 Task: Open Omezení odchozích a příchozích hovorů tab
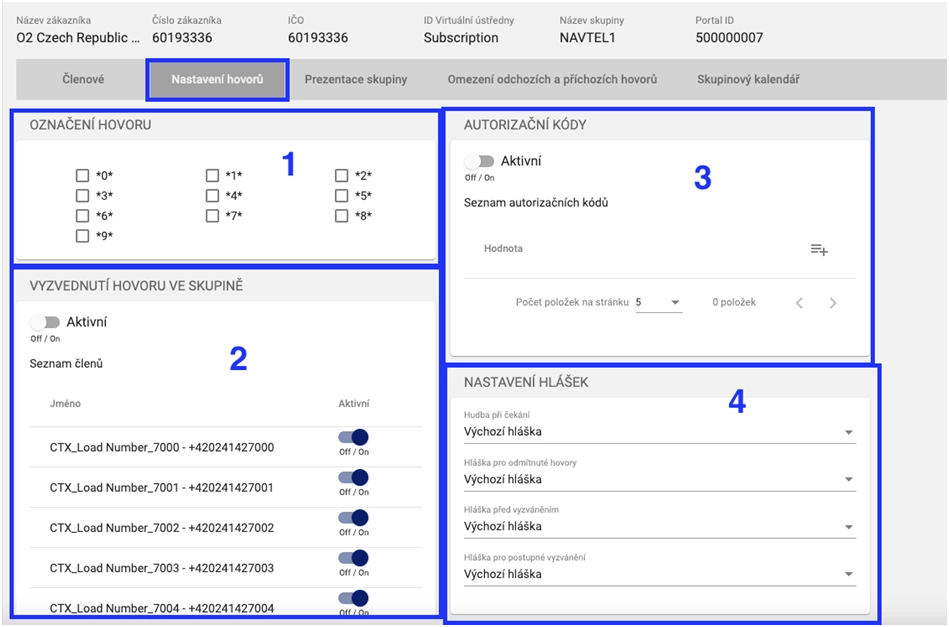coord(552,79)
